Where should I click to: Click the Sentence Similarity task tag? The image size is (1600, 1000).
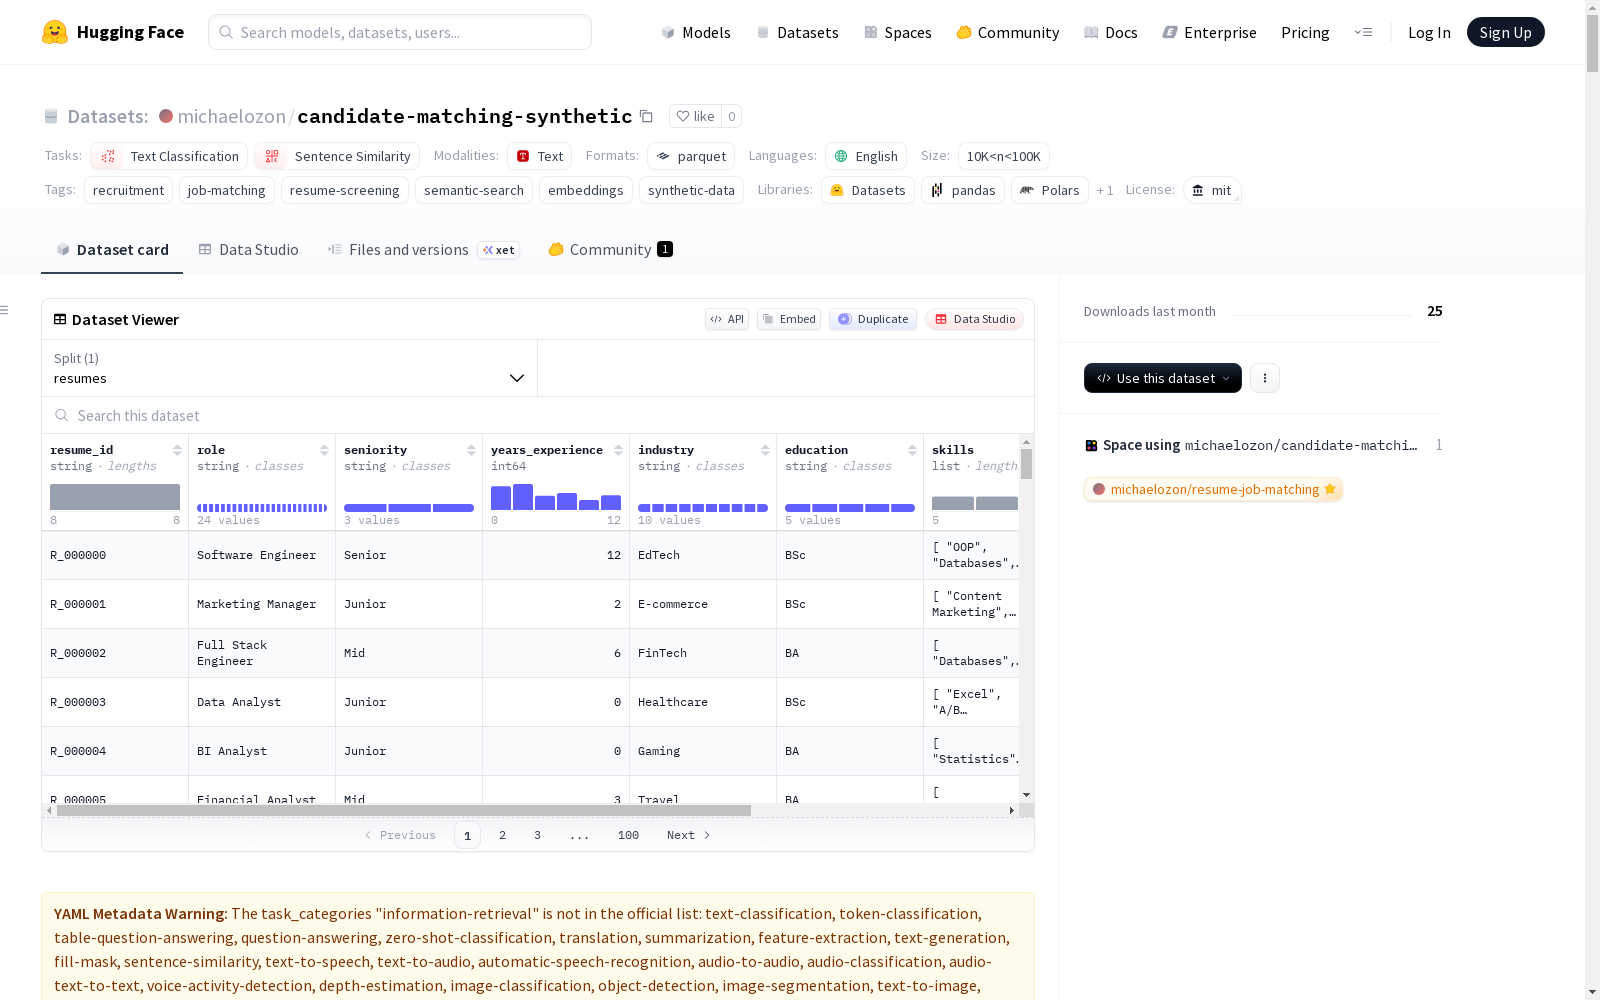337,156
